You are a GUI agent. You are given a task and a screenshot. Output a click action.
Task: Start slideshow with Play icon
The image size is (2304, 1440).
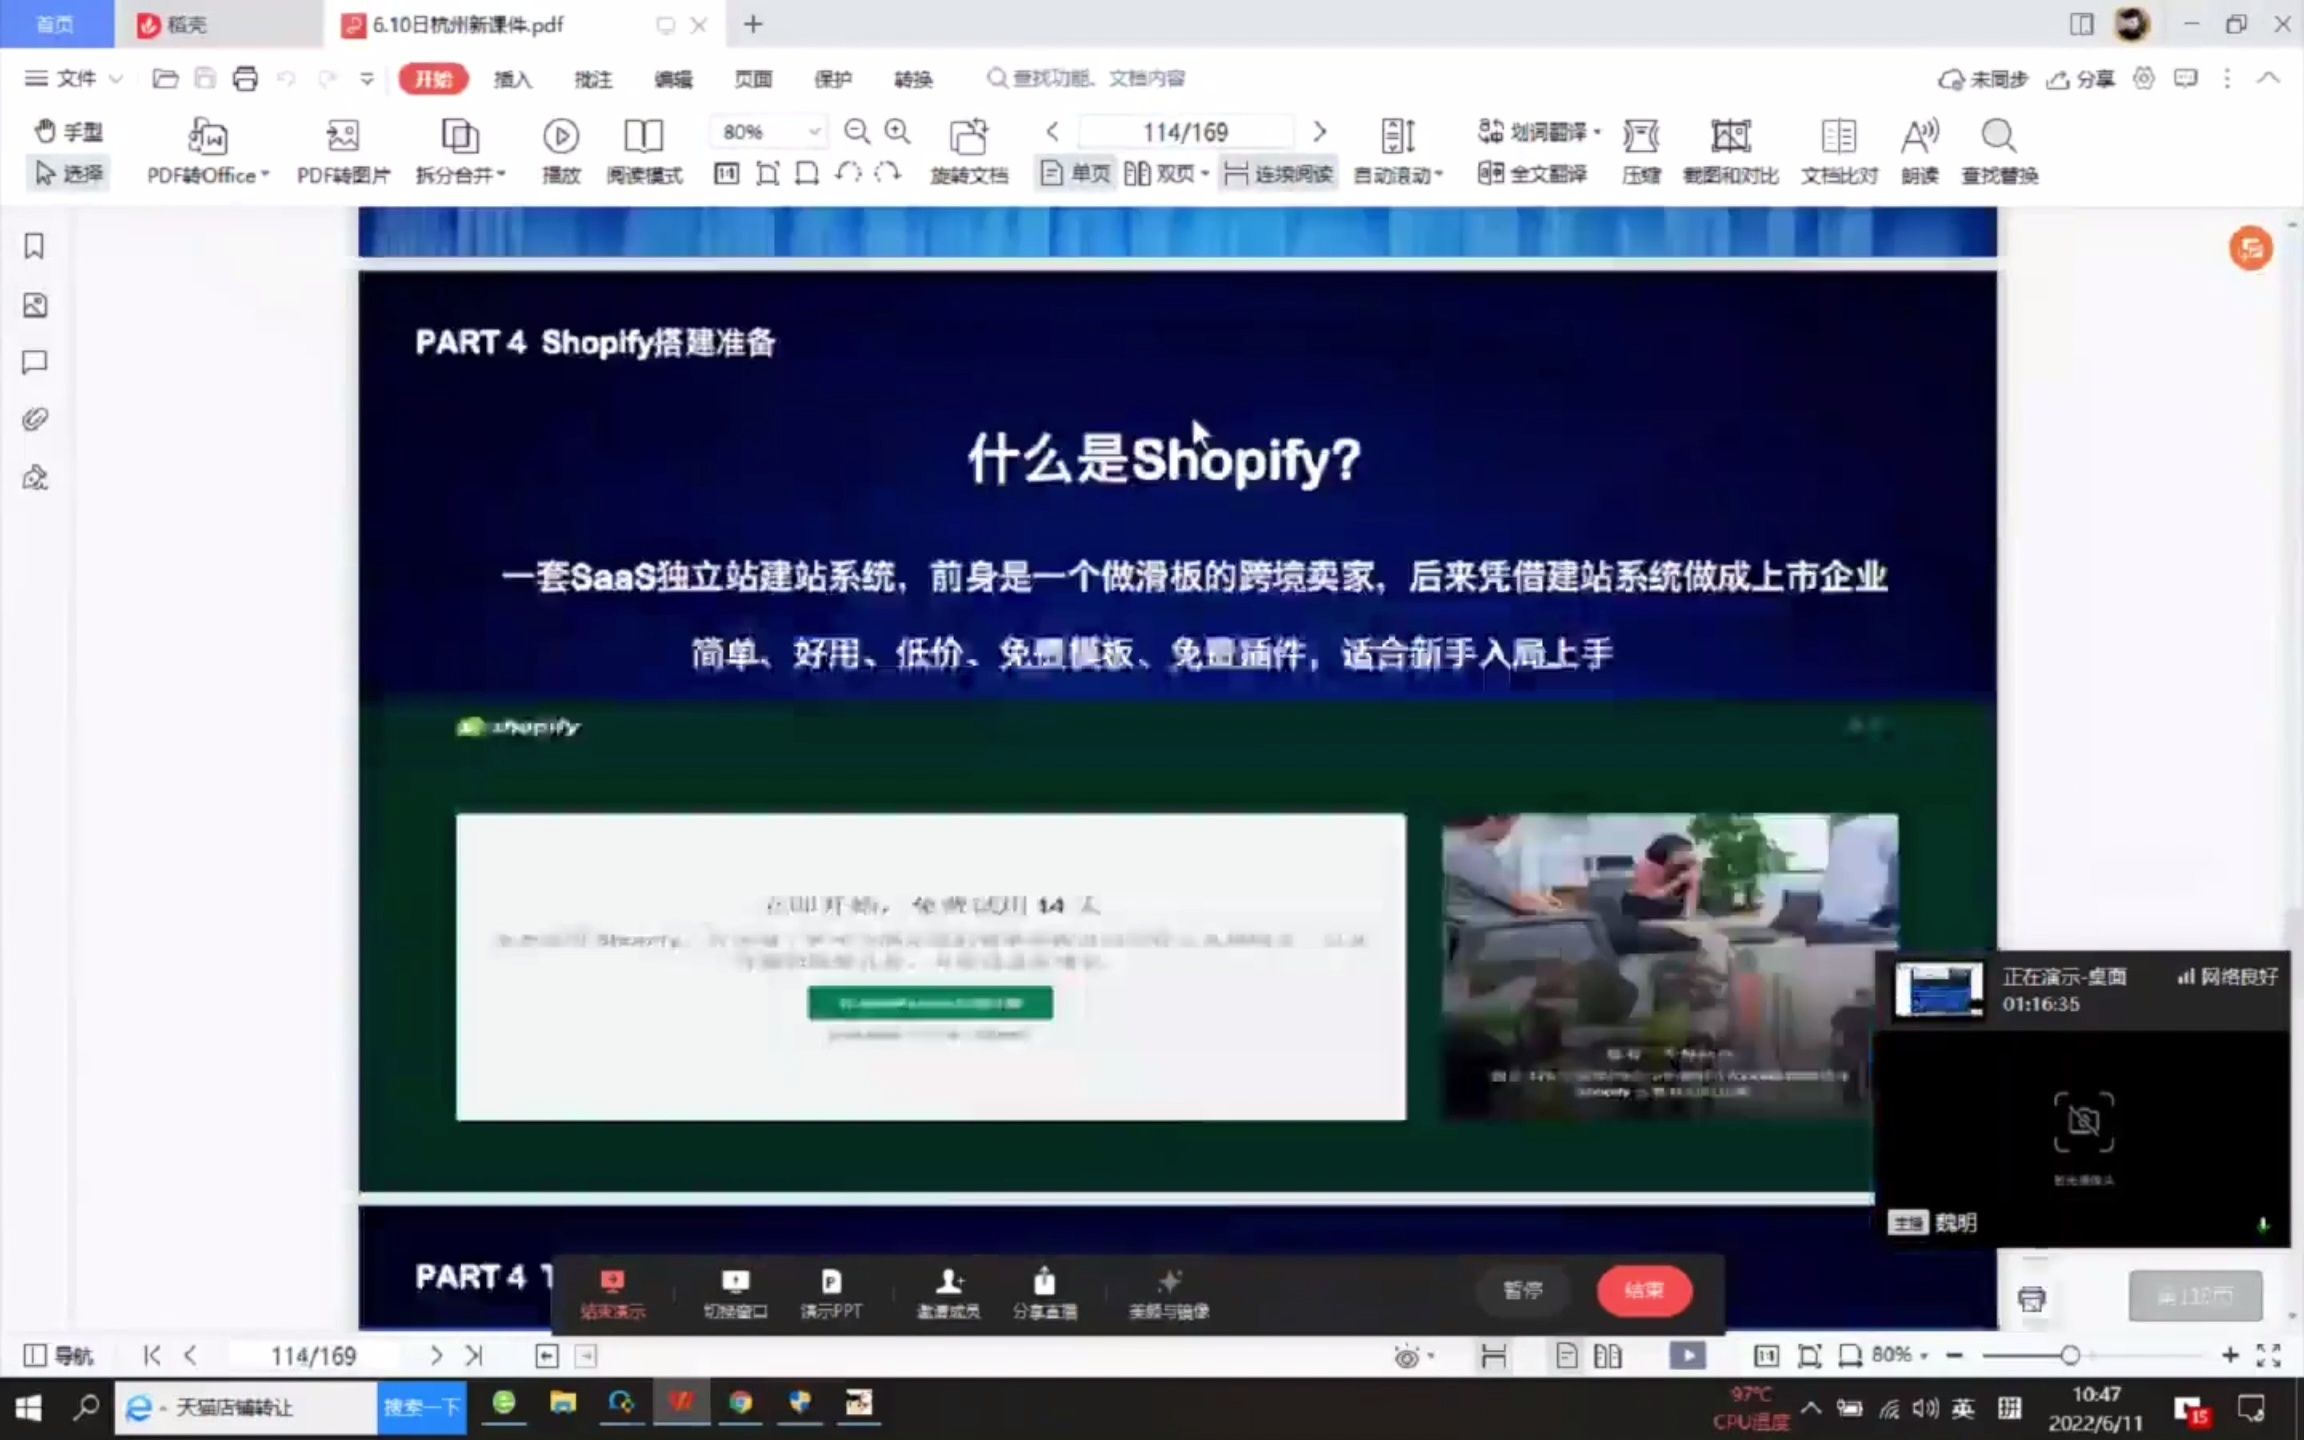561,151
